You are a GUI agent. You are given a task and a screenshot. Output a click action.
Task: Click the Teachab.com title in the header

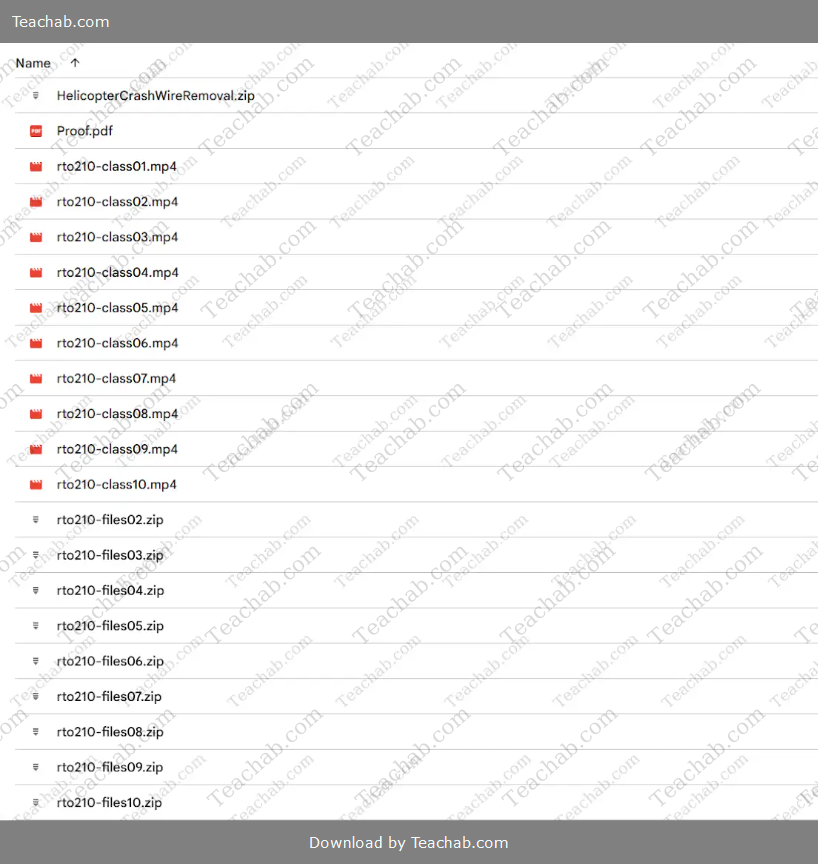[x=61, y=22]
